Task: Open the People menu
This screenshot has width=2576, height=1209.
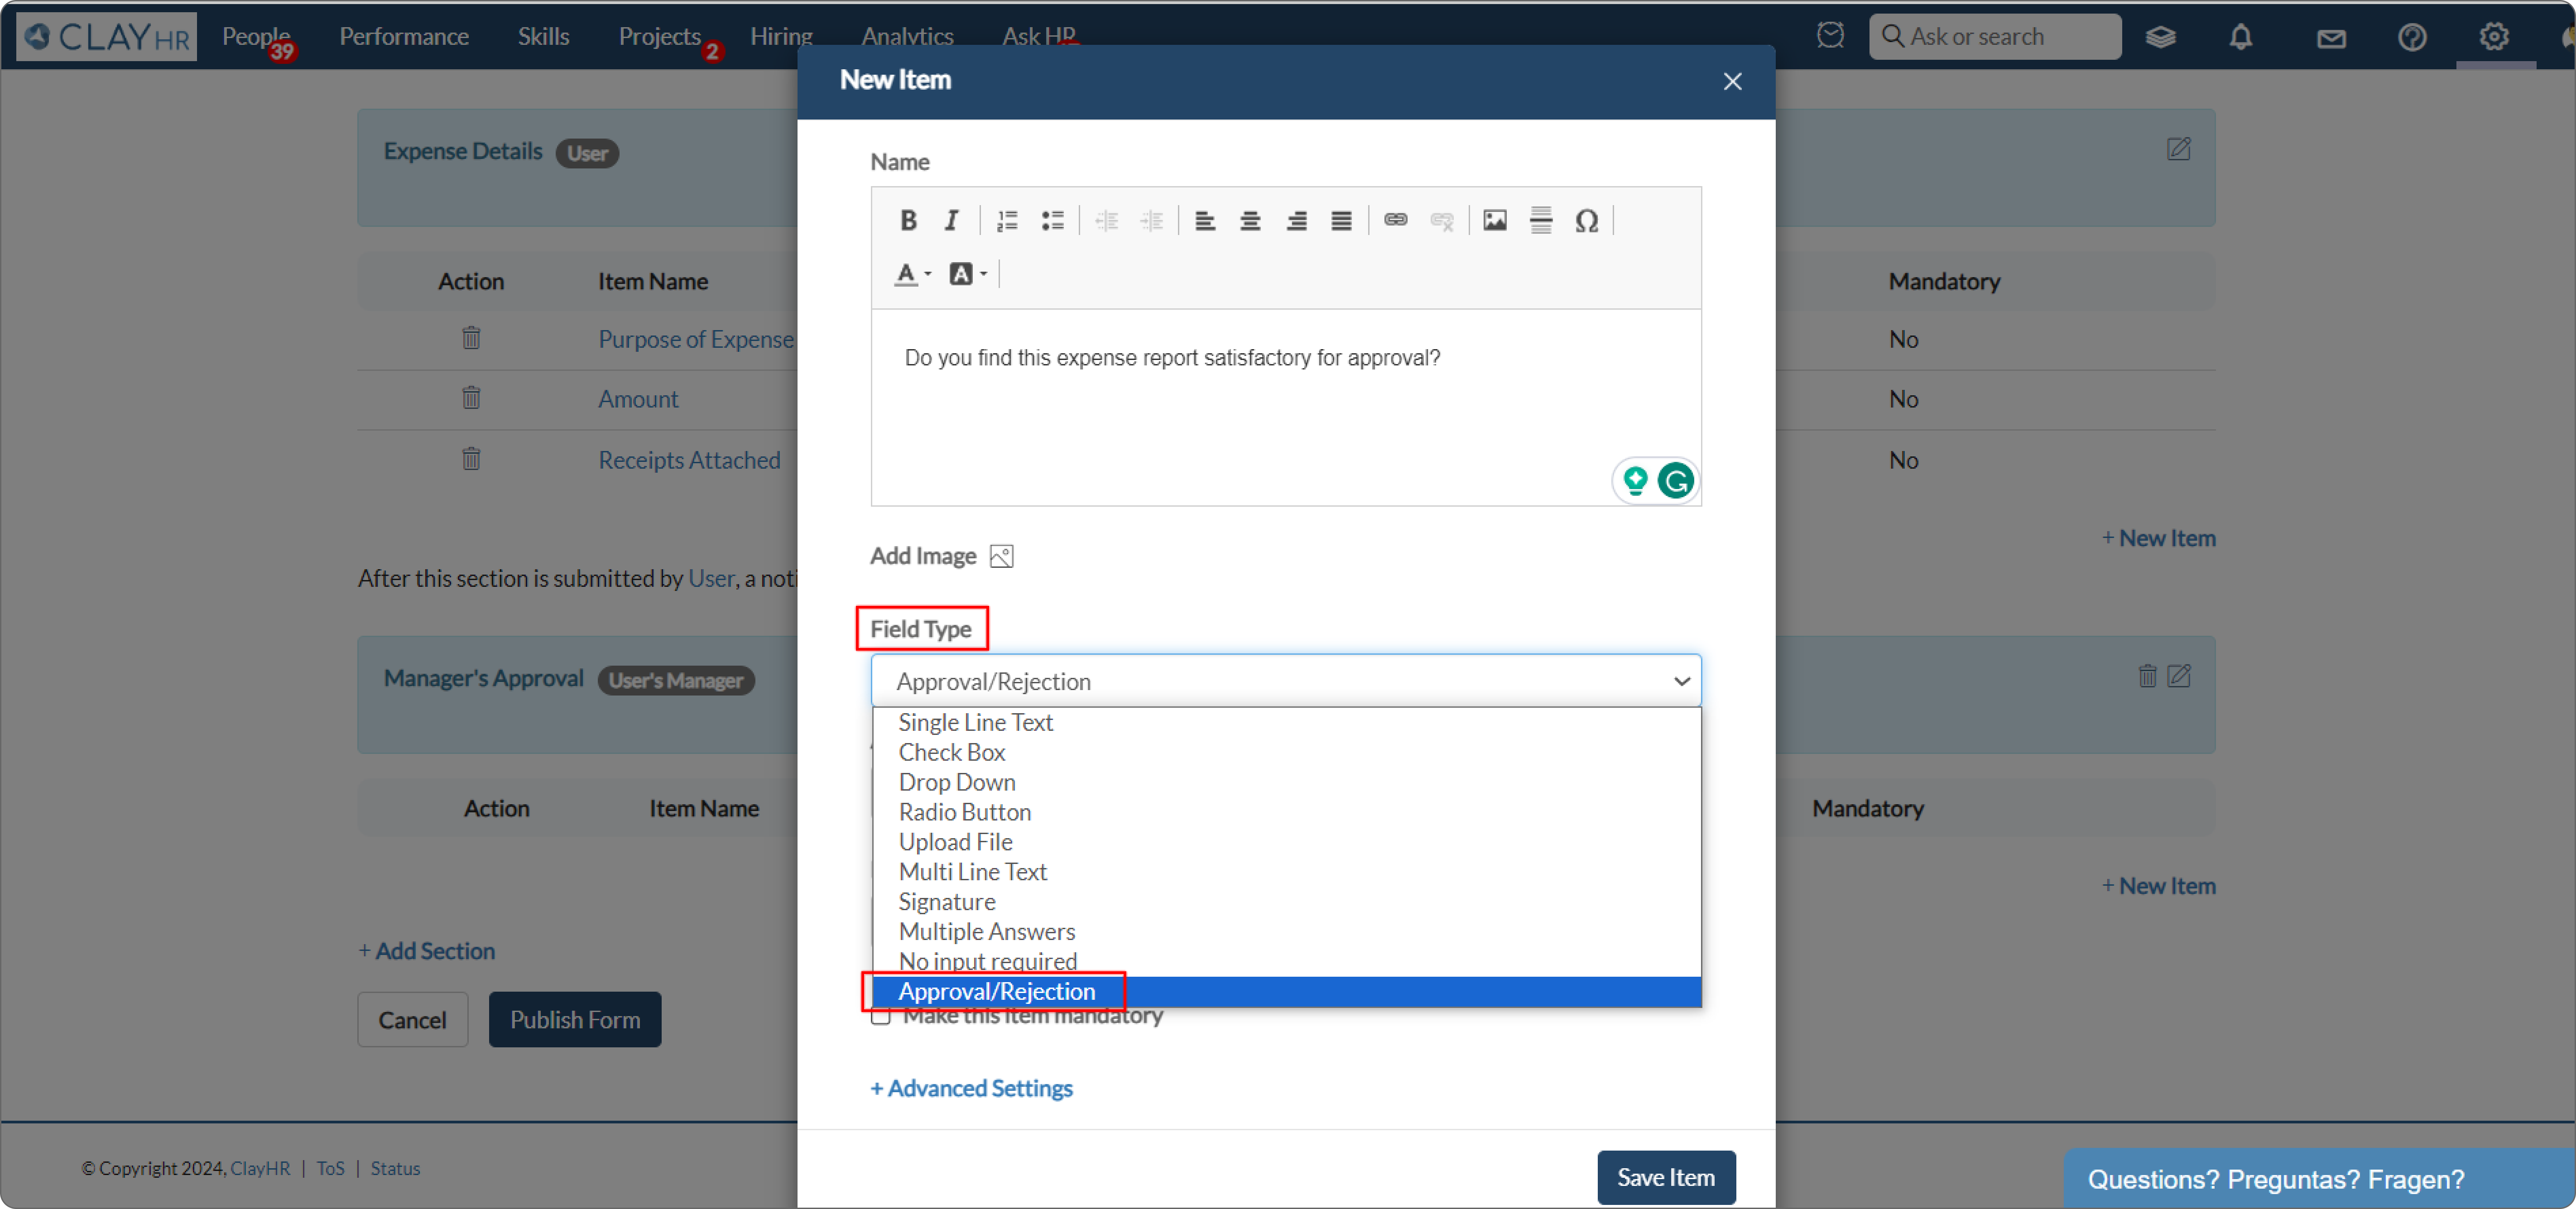Action: tap(256, 36)
